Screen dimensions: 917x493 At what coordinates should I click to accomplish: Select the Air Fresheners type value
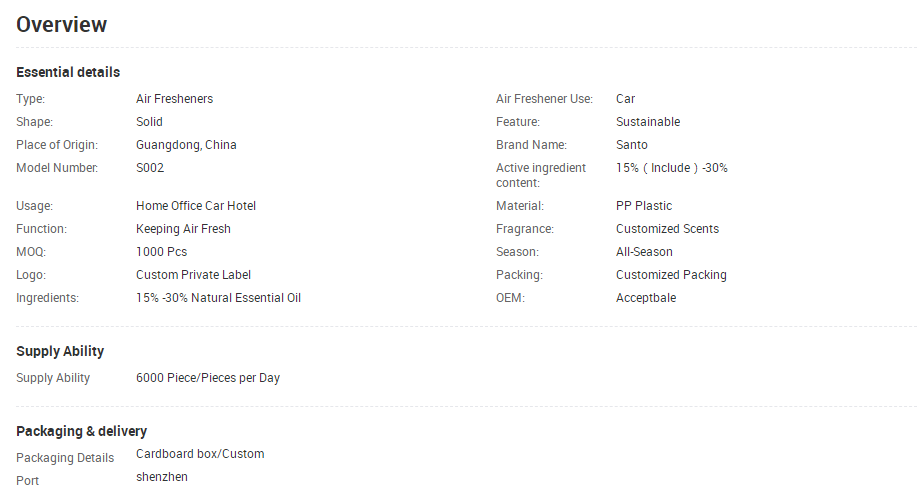click(174, 99)
